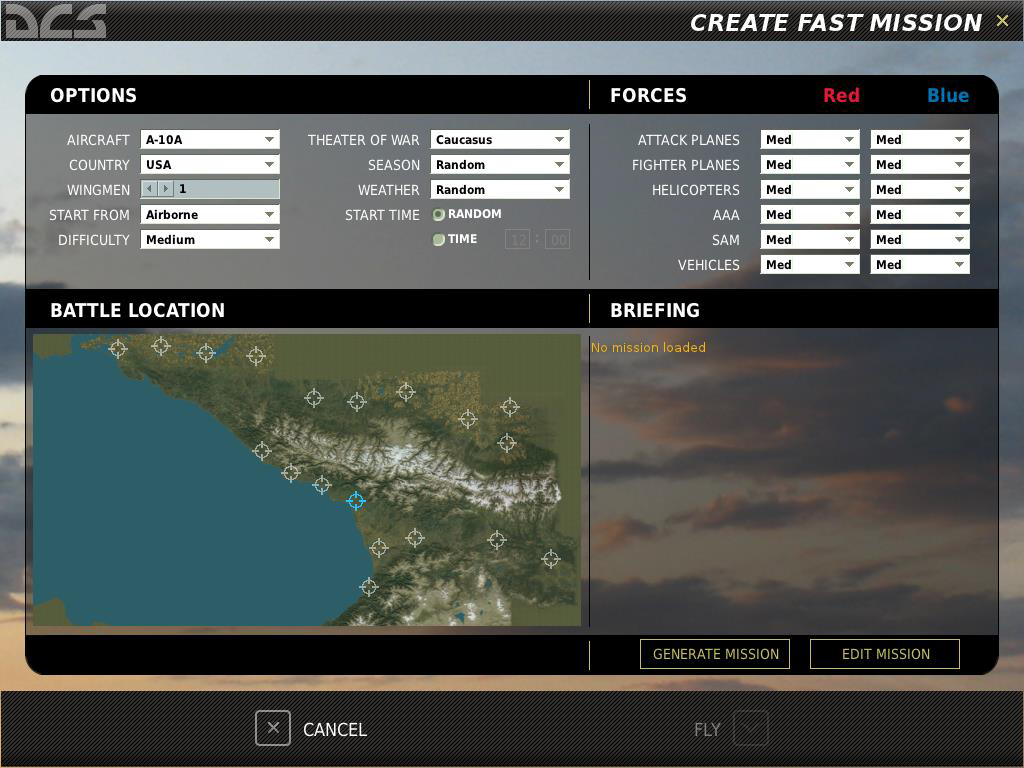Choose the easternmost crosshair near map's right edge
Screen dimensions: 1024x768
(551, 559)
